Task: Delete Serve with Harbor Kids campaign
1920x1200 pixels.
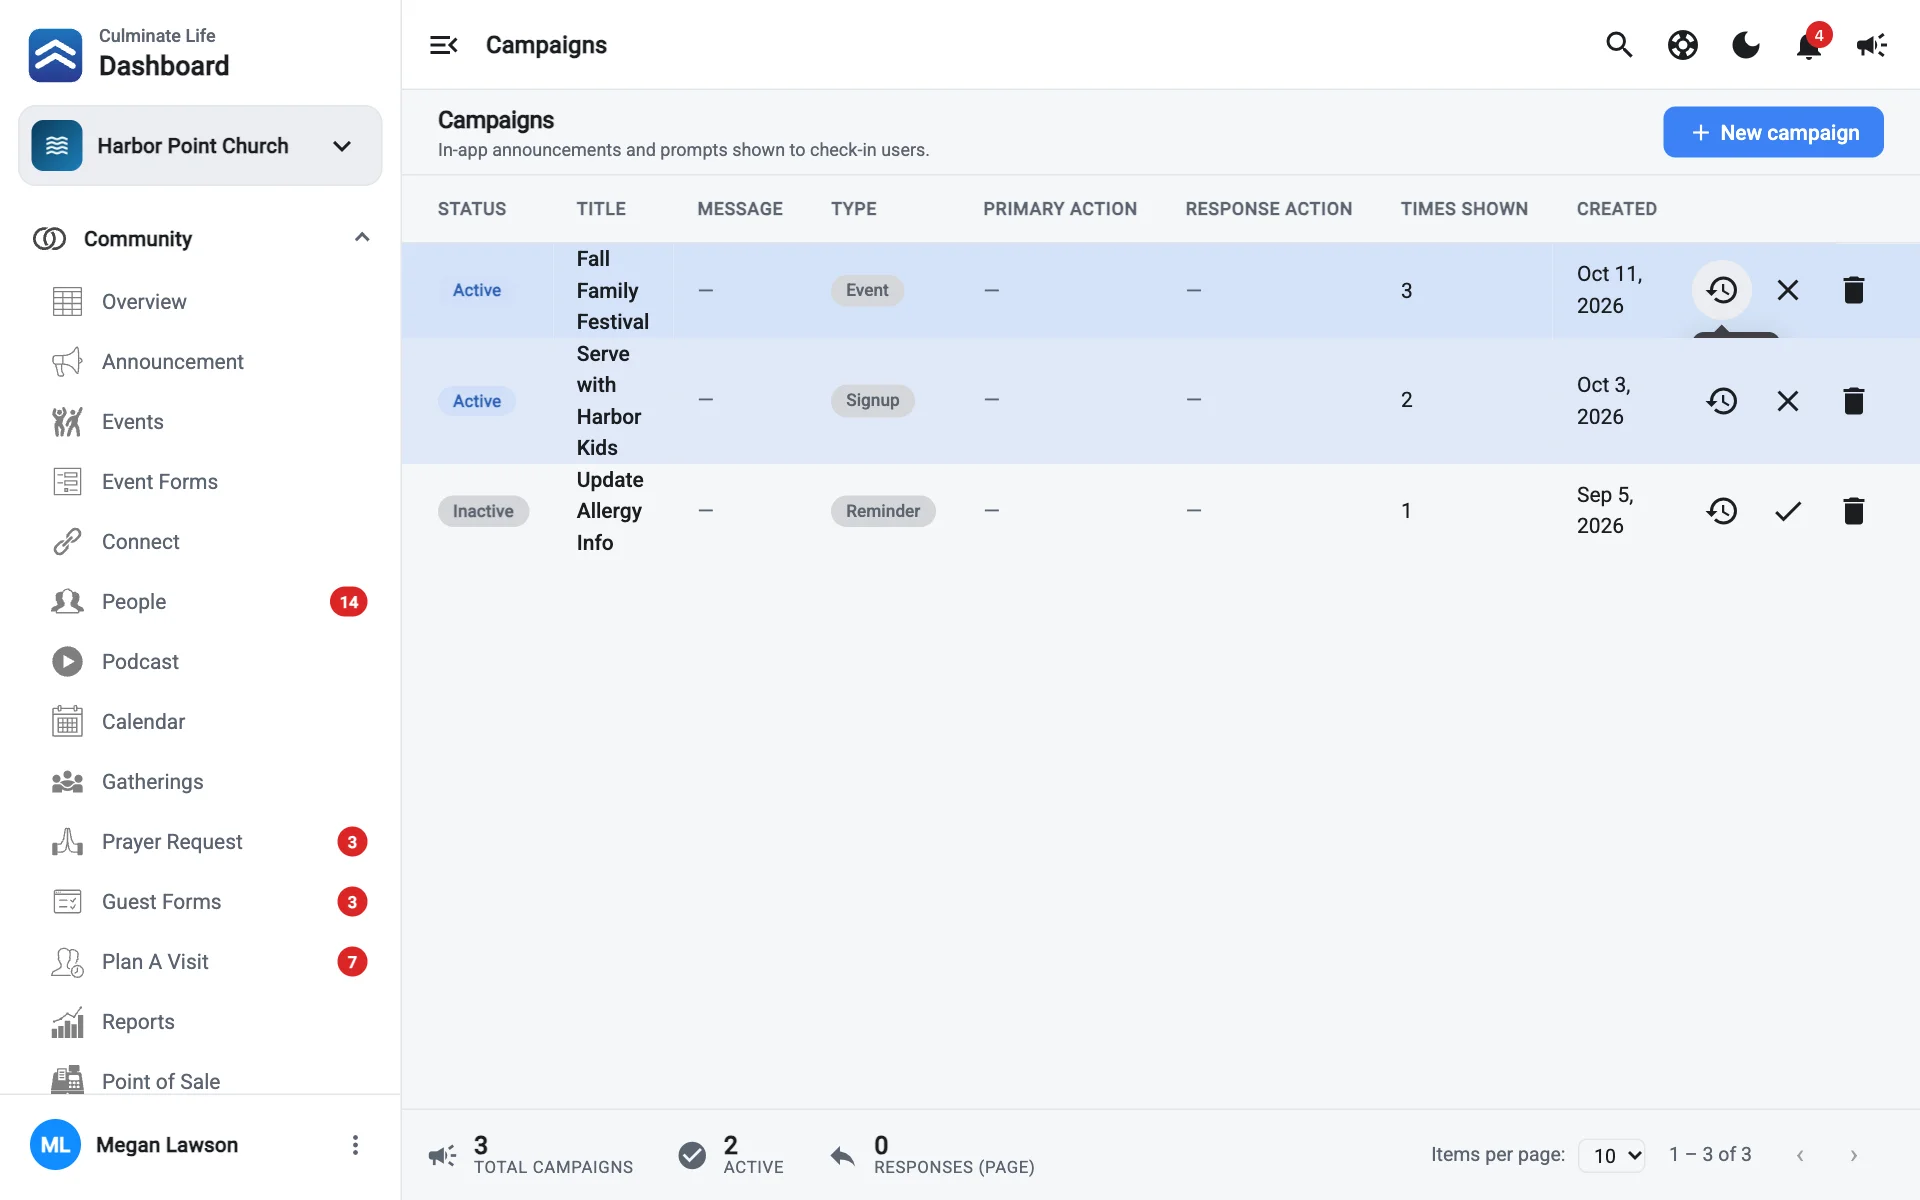Action: tap(1854, 401)
